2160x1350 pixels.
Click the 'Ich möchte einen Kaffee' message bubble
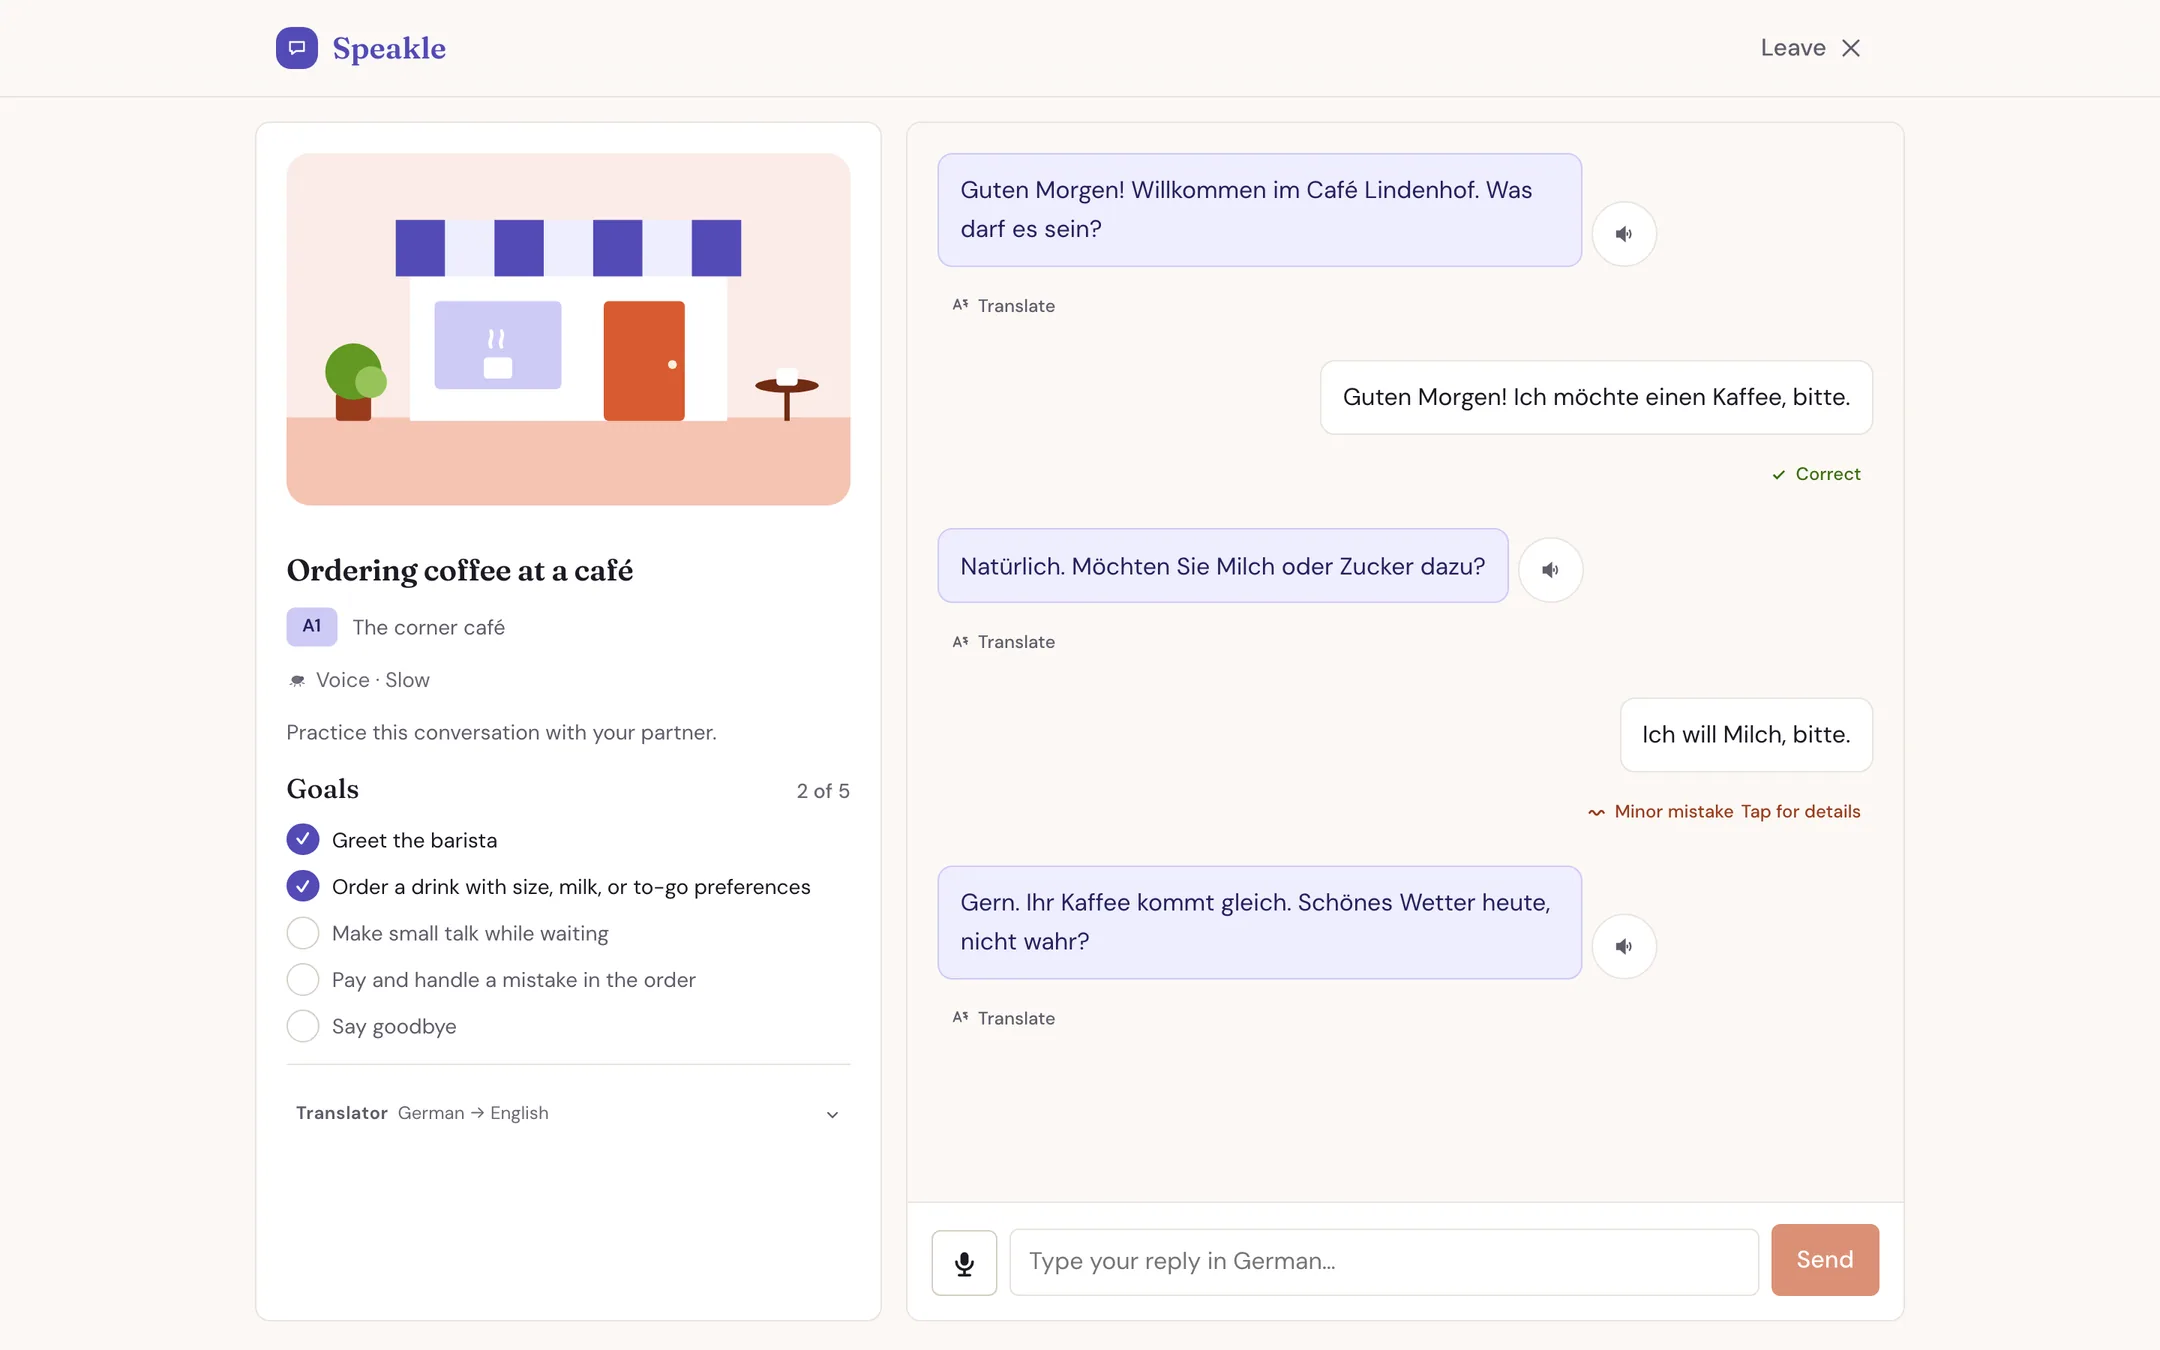point(1596,397)
